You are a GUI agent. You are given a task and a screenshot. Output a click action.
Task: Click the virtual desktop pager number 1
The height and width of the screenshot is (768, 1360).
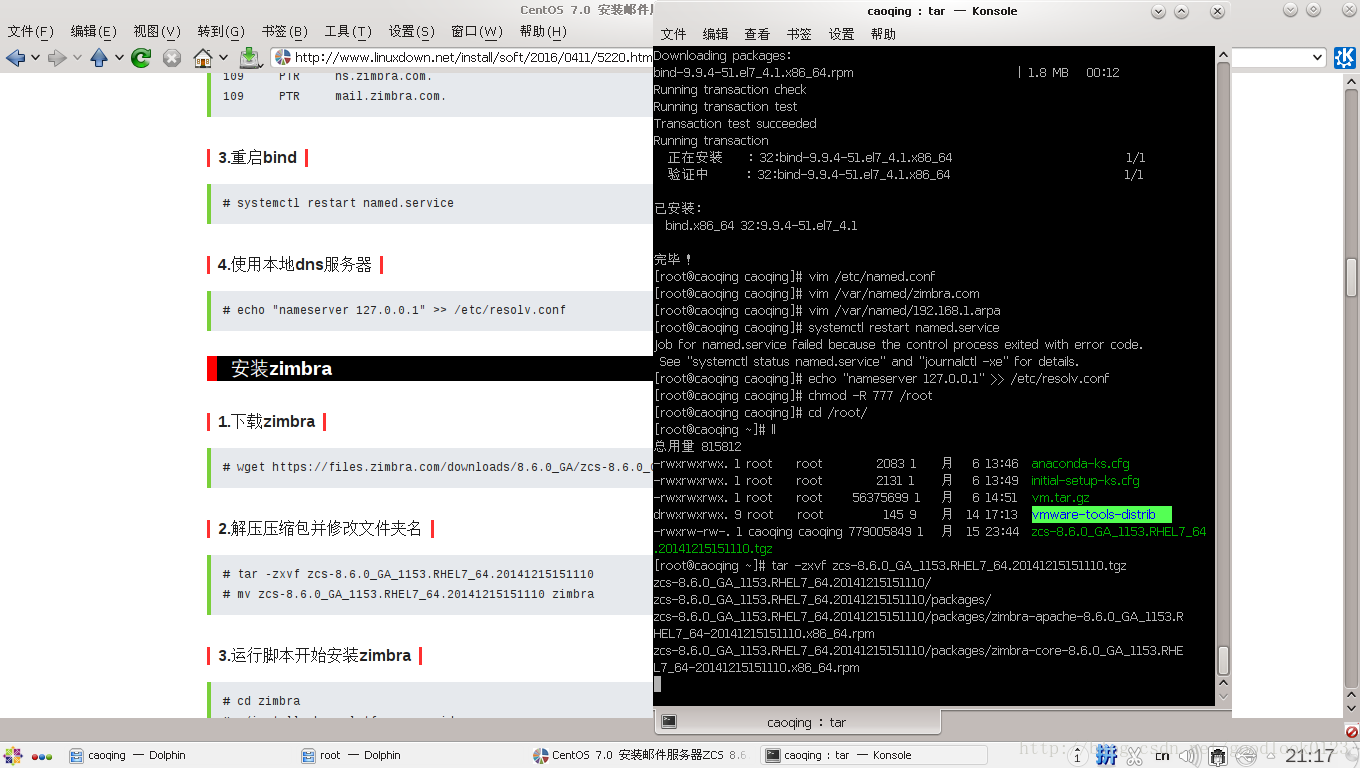click(x=1077, y=758)
